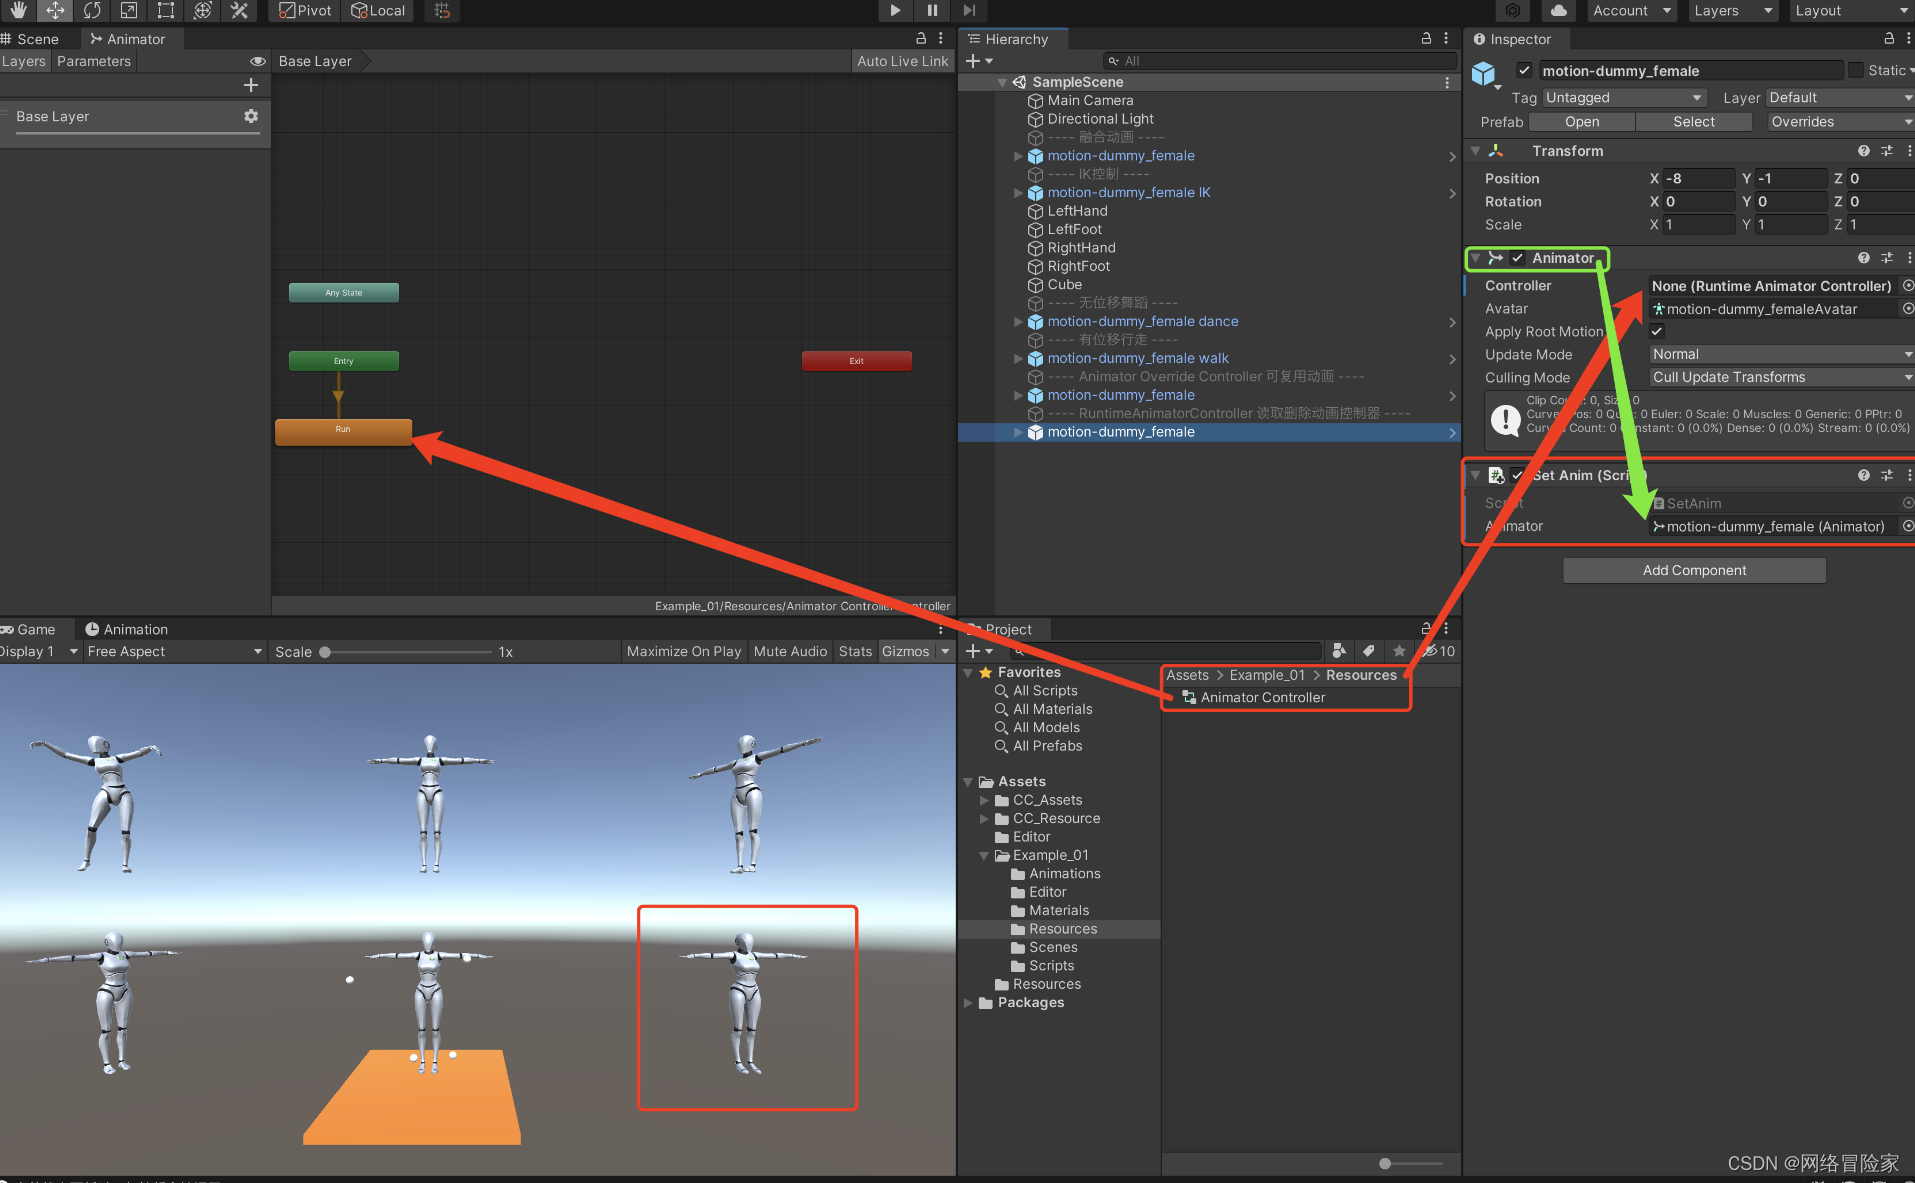
Task: Click the Add Component button
Action: click(x=1694, y=570)
